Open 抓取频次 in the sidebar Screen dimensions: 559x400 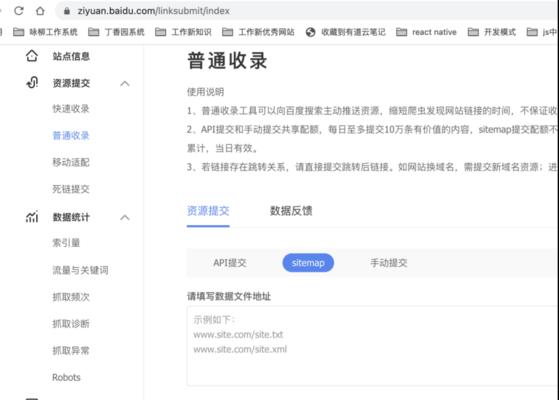pos(71,297)
